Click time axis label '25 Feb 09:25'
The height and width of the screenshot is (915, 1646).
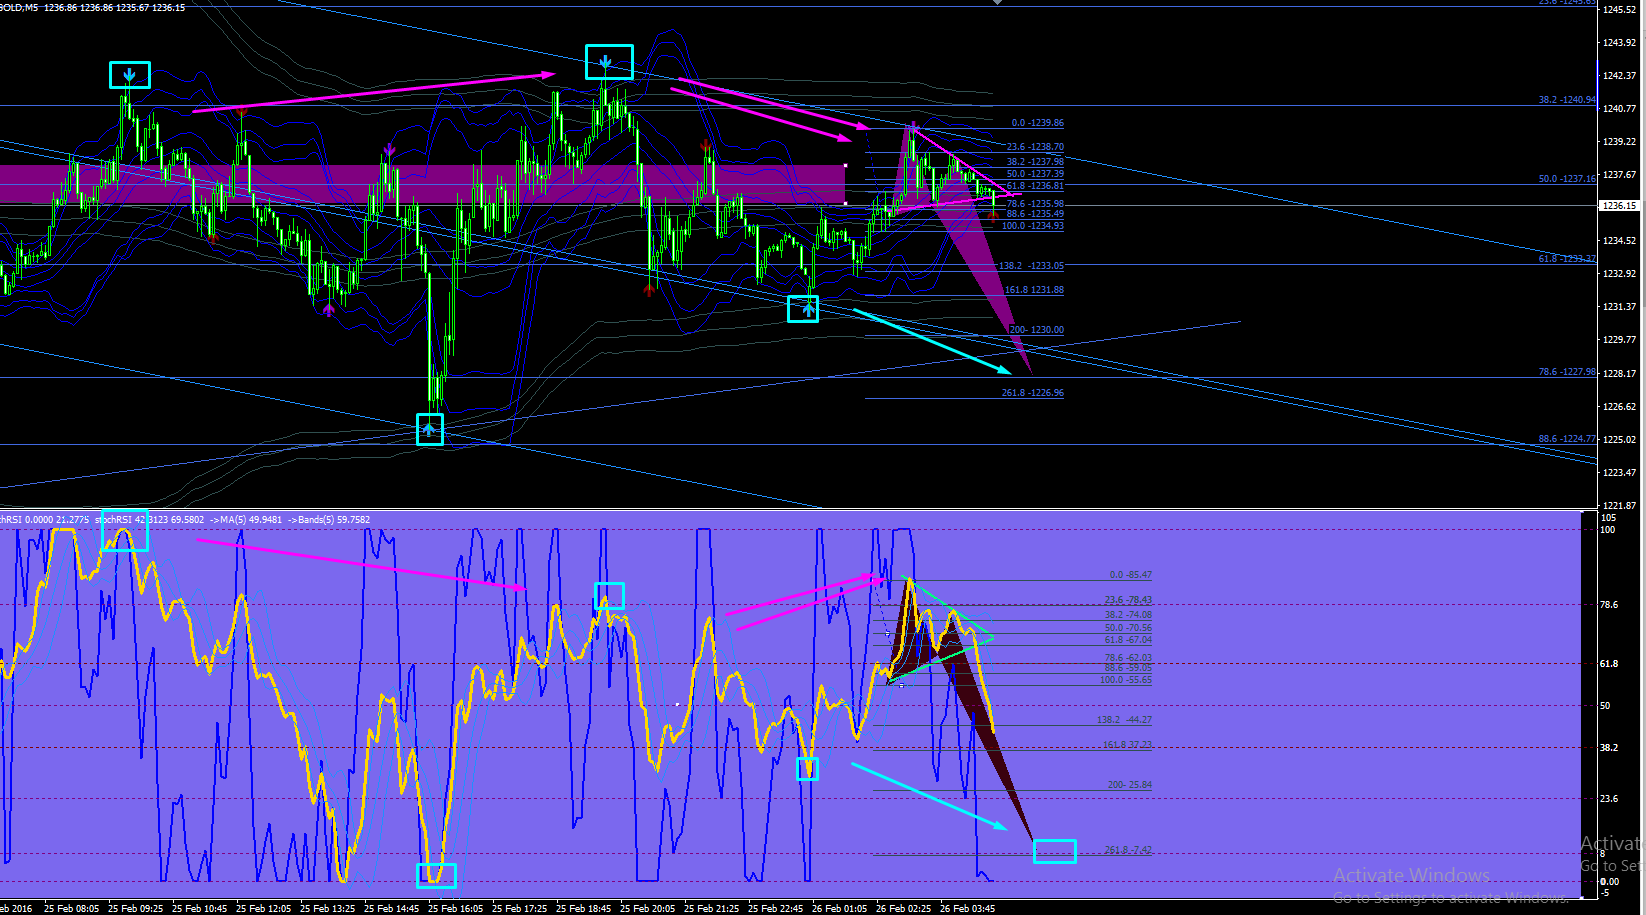(135, 909)
